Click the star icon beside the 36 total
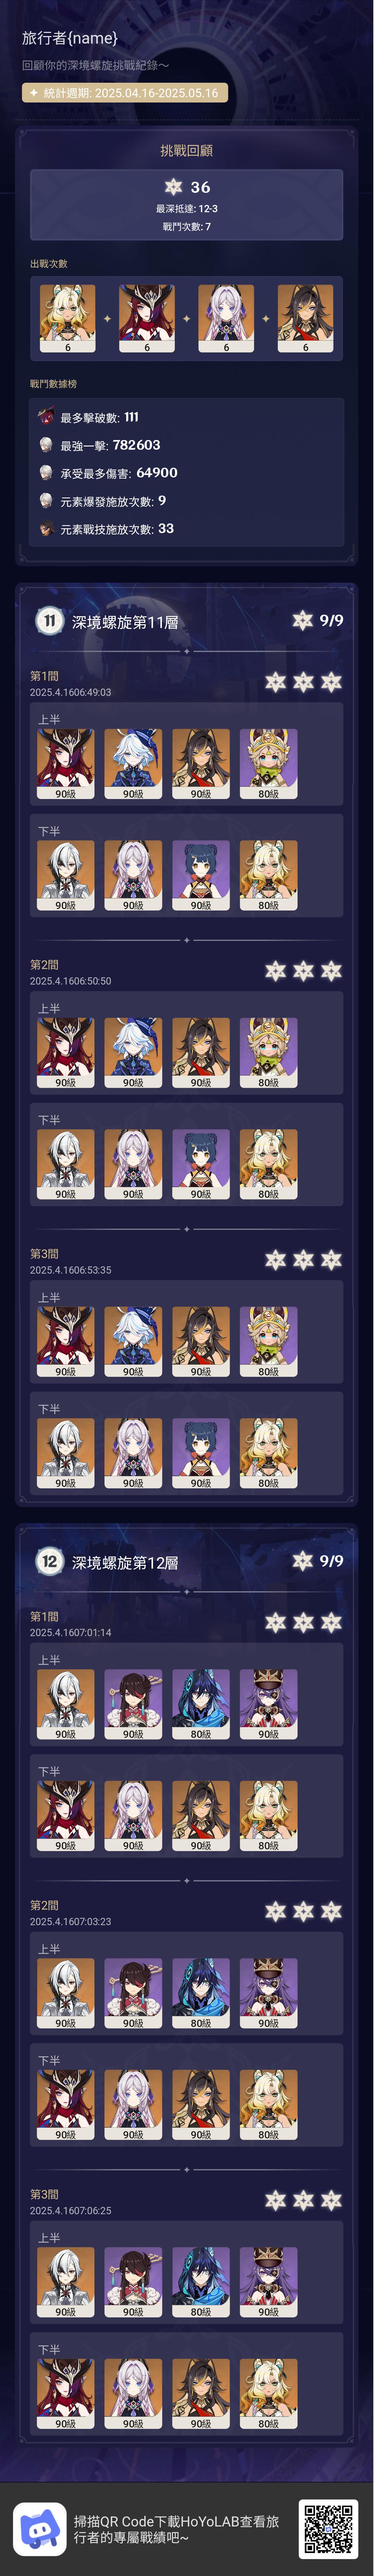The height and width of the screenshot is (2576, 374). [x=173, y=187]
